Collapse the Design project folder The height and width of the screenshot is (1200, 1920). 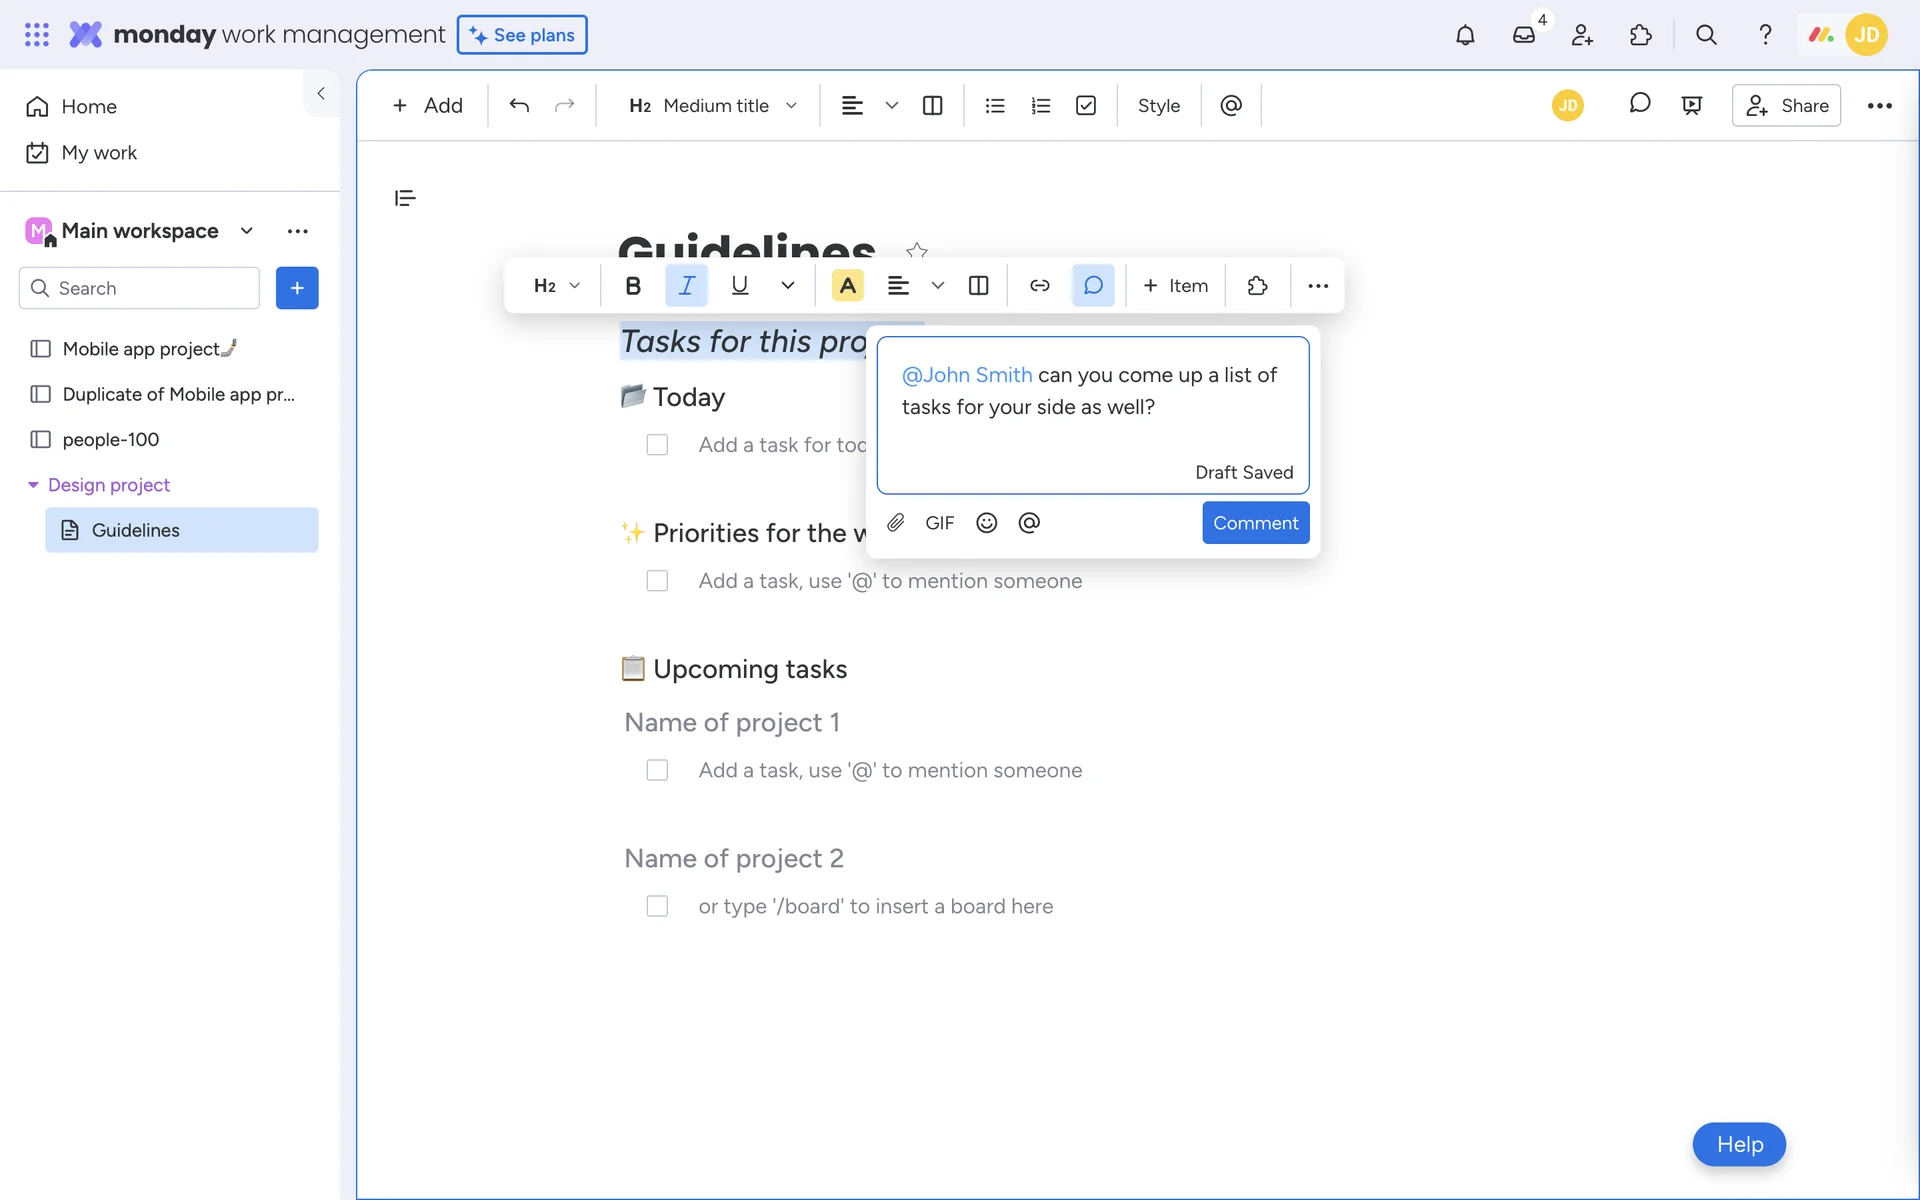[33, 485]
